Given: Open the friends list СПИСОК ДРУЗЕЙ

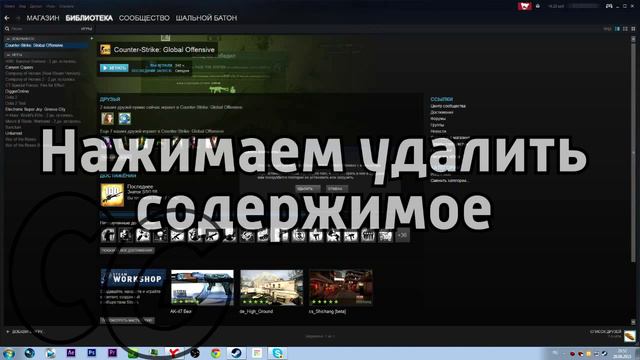Looking at the screenshot, I should pyautogui.click(x=605, y=332).
